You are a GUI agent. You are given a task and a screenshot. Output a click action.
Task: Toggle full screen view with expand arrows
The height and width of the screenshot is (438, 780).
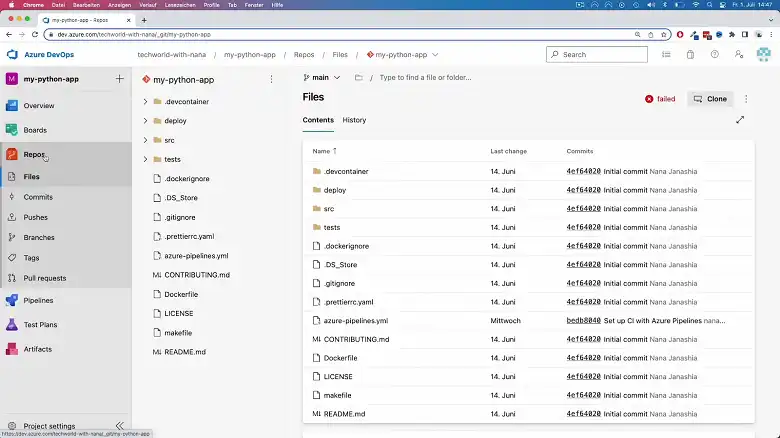(740, 120)
